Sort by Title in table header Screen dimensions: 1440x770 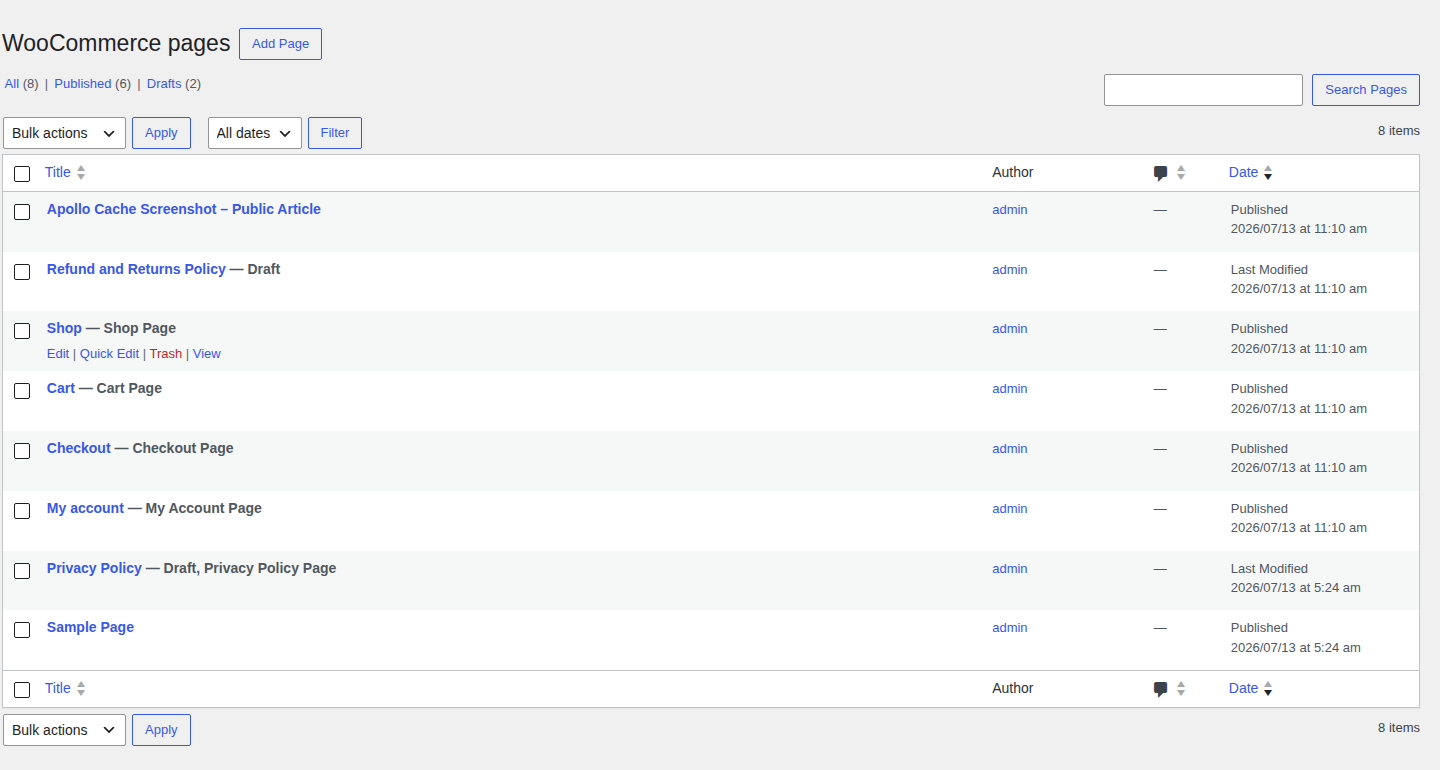pyautogui.click(x=58, y=172)
